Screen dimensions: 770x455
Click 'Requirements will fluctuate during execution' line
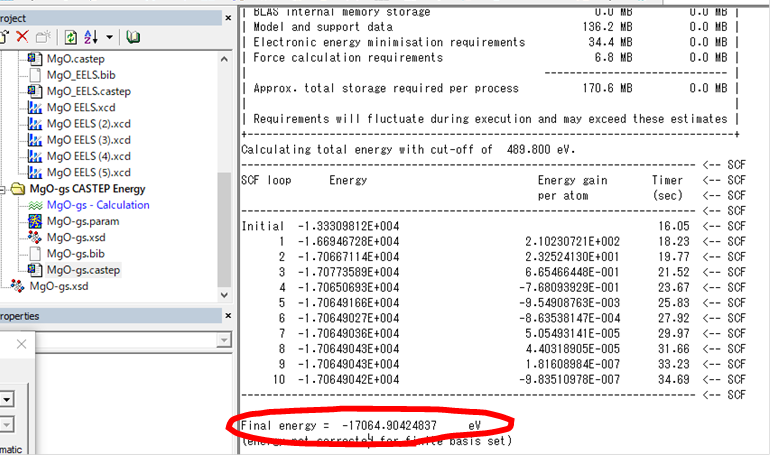tap(490, 119)
